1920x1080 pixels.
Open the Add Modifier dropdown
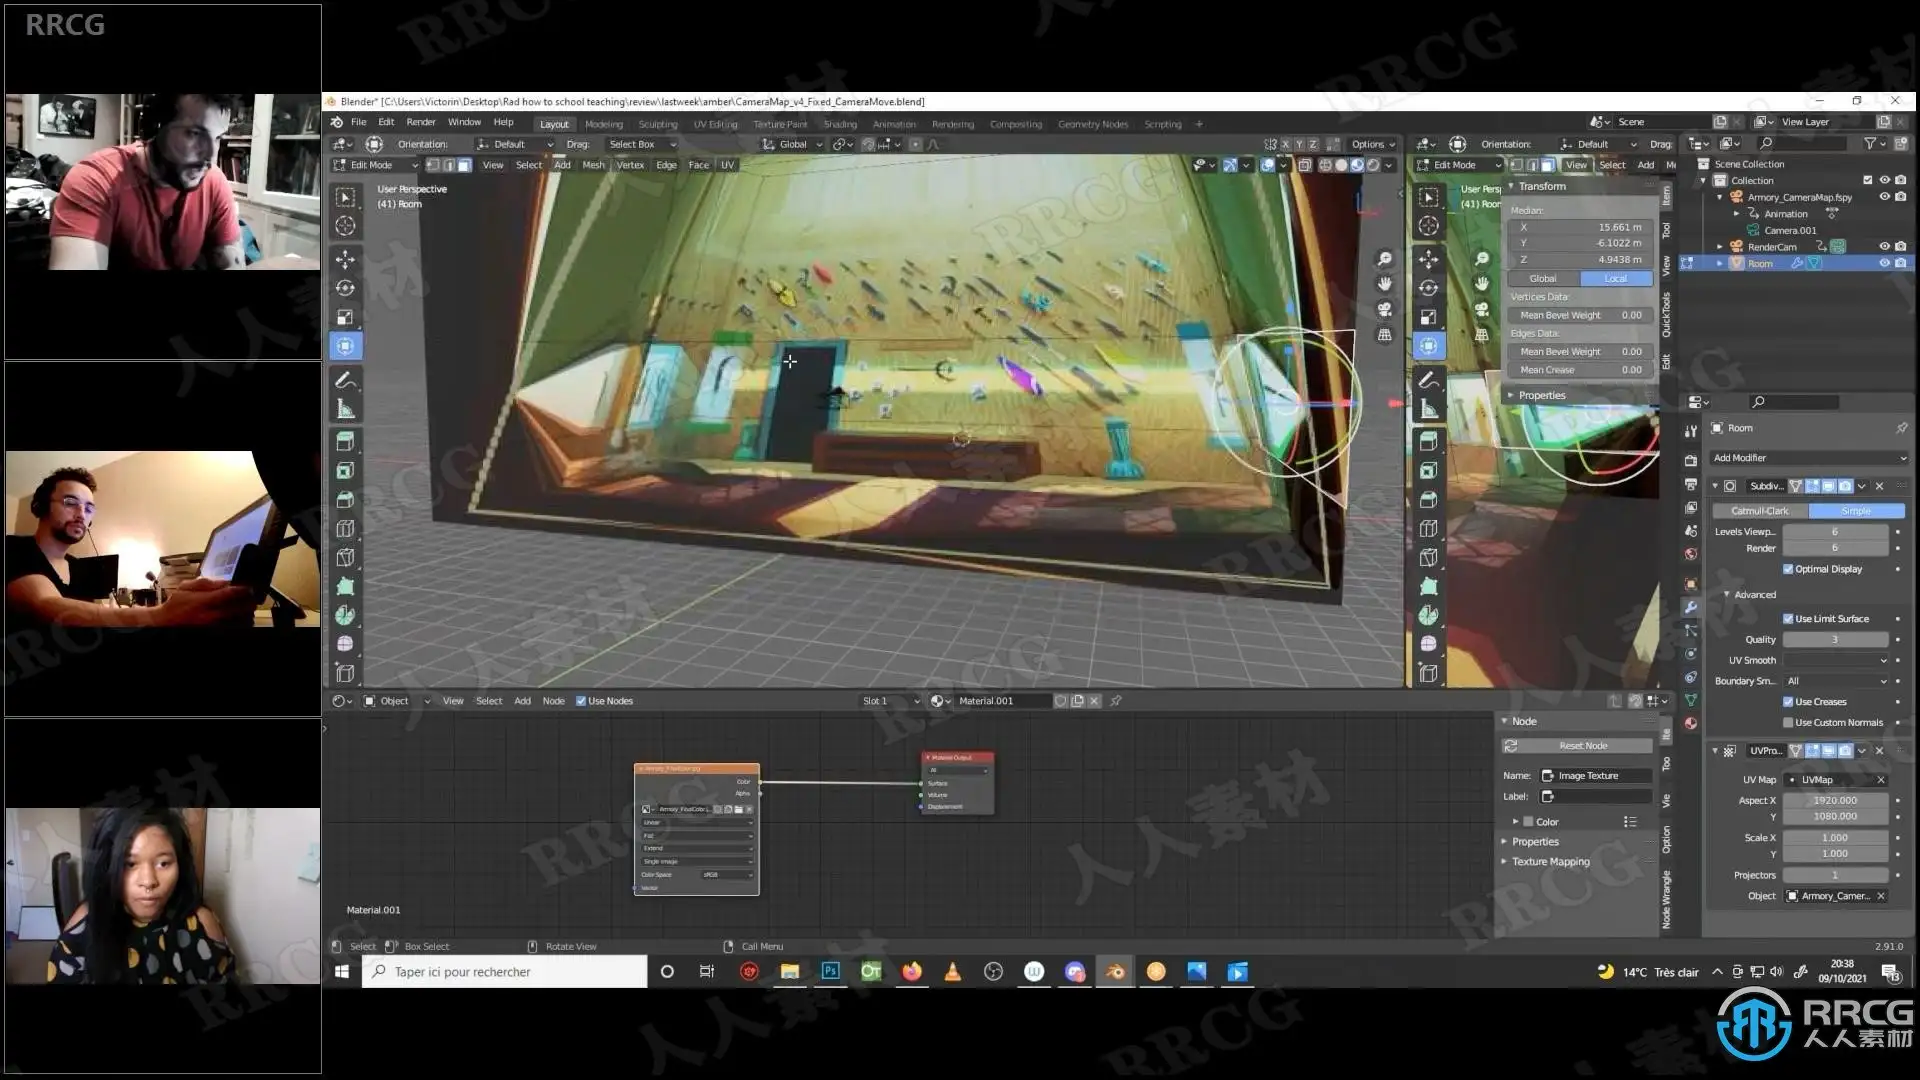(x=1808, y=458)
